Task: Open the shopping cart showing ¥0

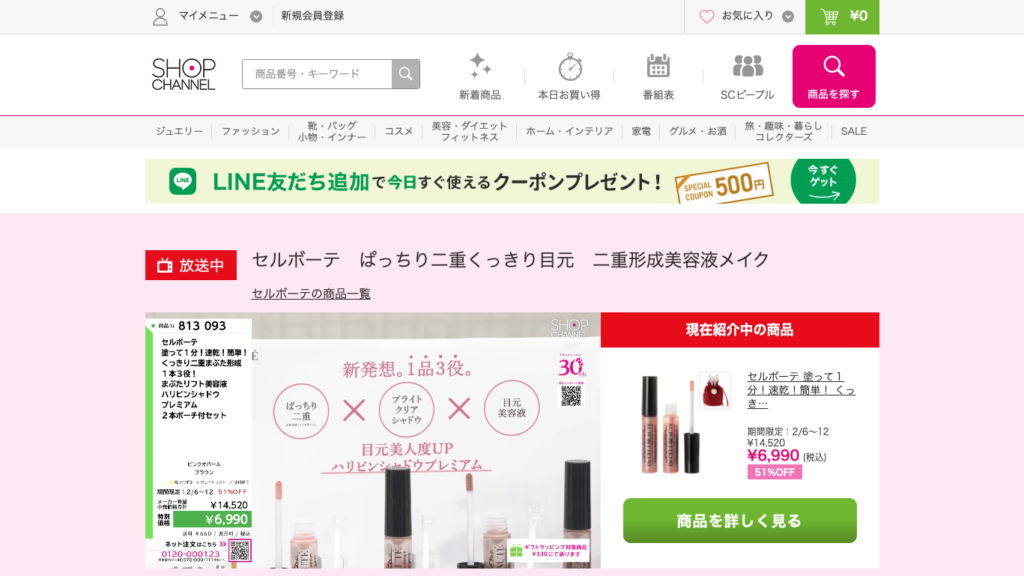Action: [842, 16]
